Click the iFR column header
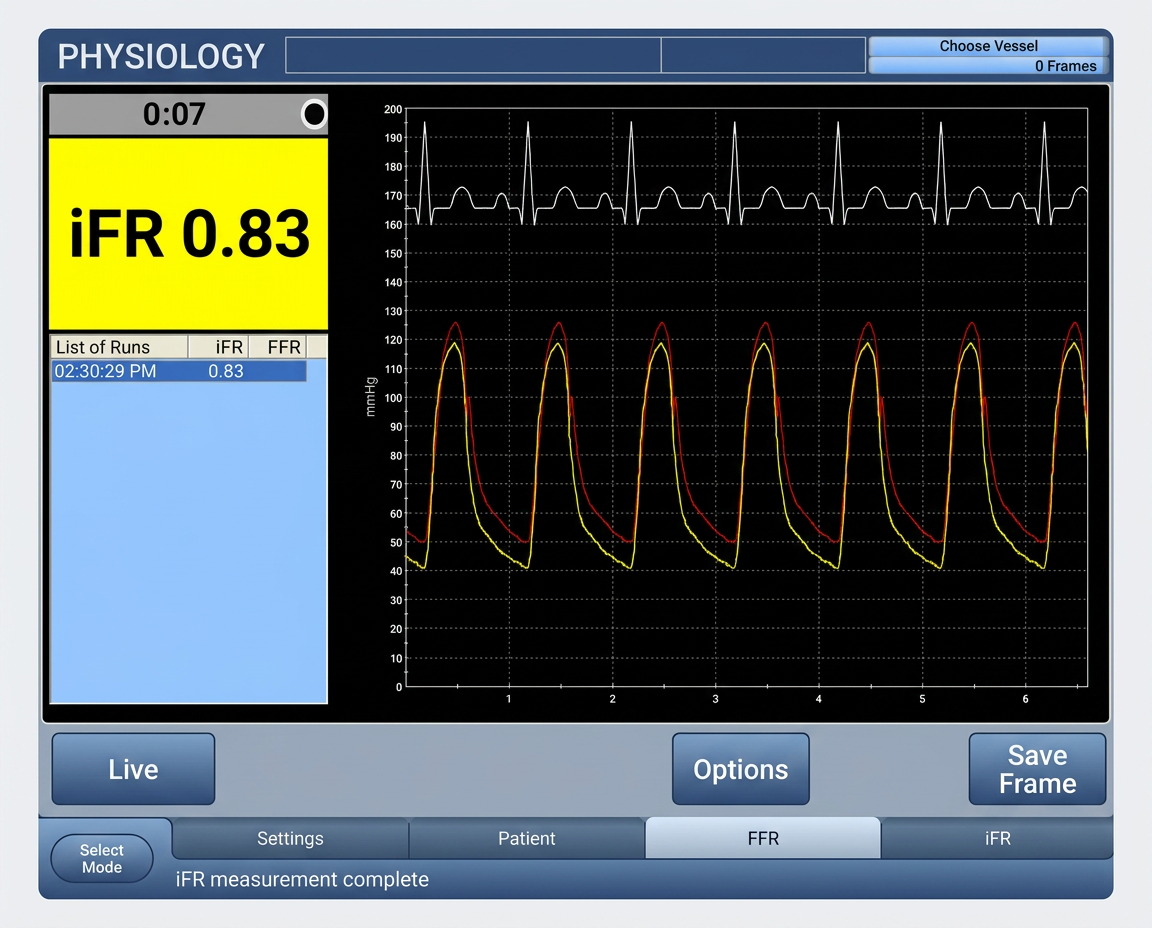This screenshot has height=928, width=1152. tap(219, 347)
